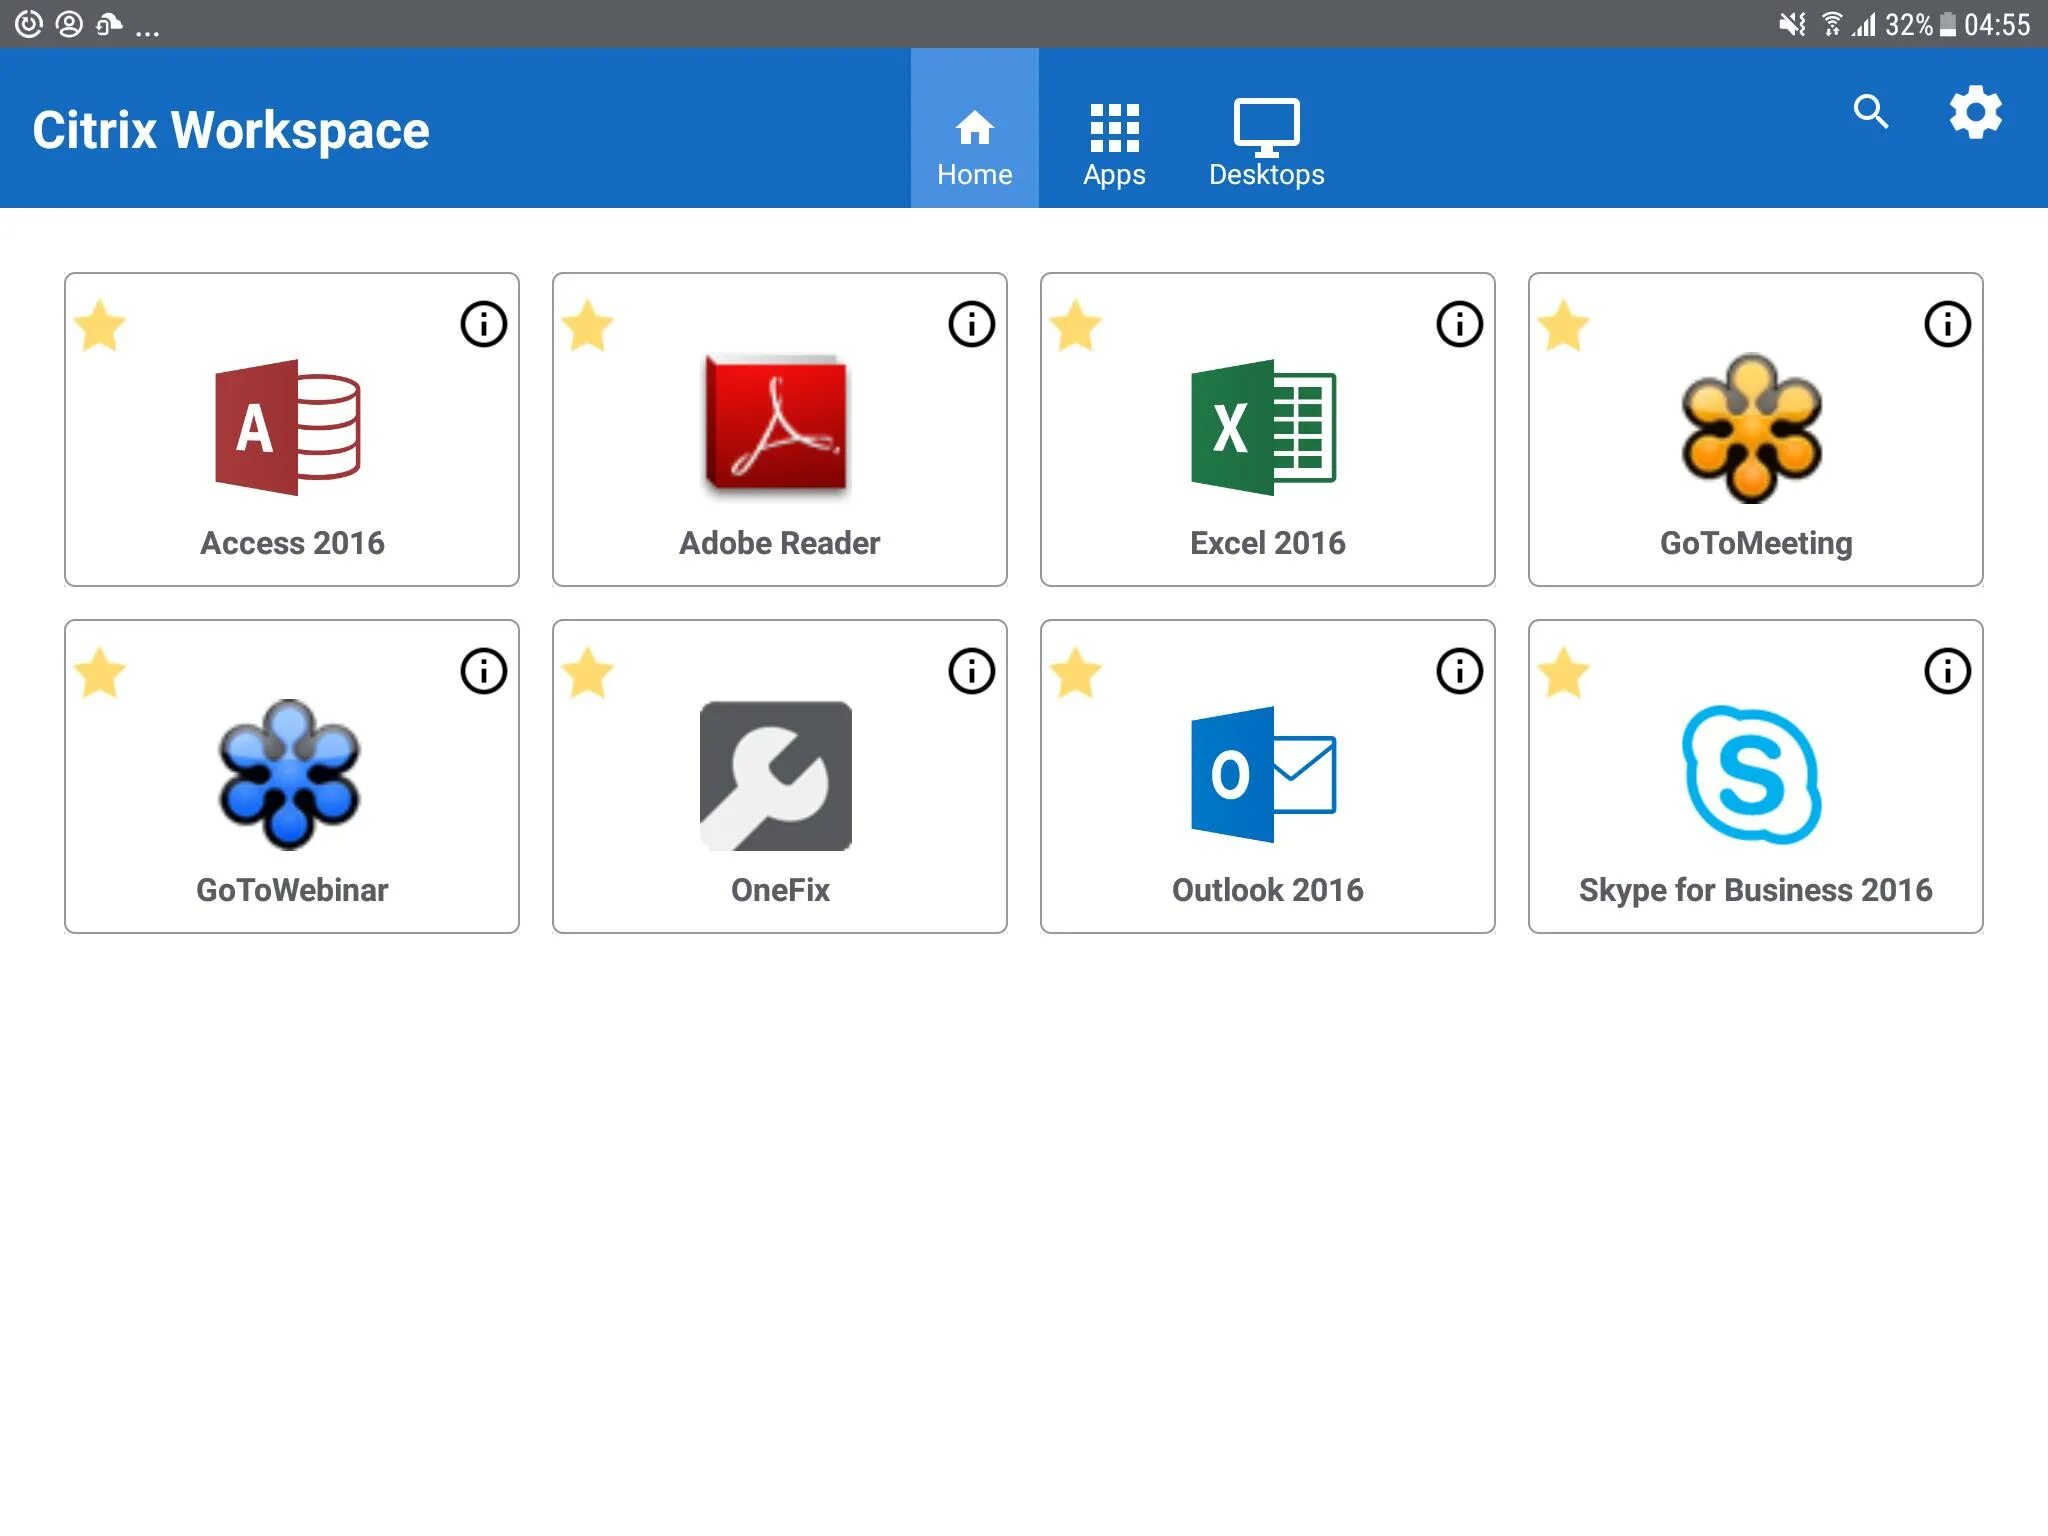Show info for GoToMeeting

coord(1948,324)
